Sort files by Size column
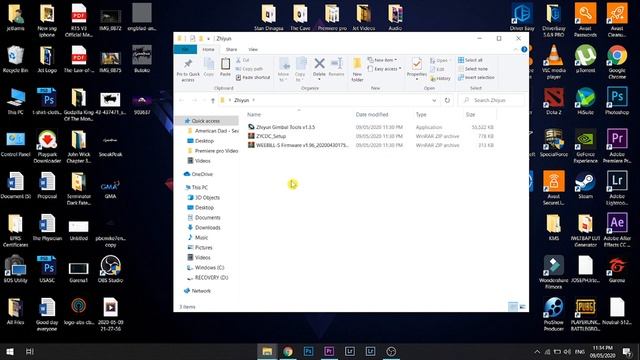This screenshot has height=360, width=640. [470, 115]
